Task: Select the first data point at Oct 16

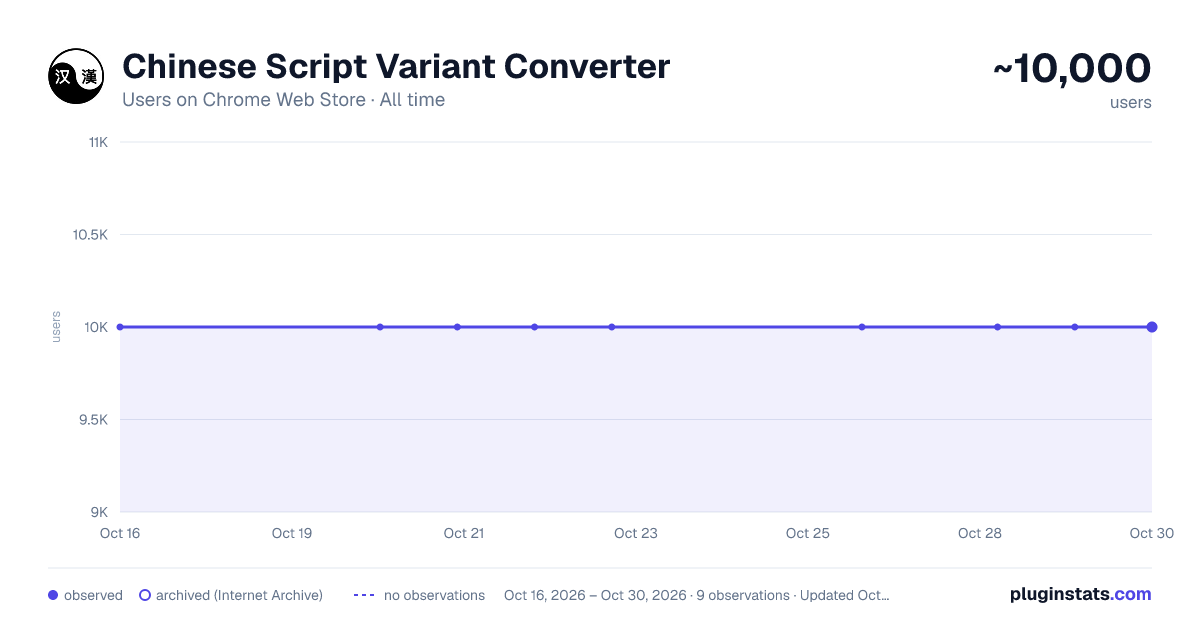Action: coord(120,327)
